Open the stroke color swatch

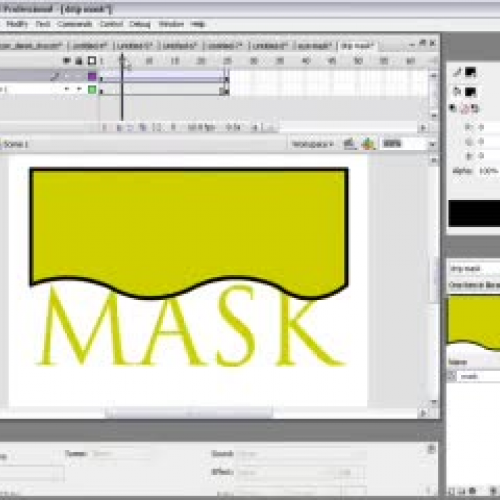click(471, 72)
